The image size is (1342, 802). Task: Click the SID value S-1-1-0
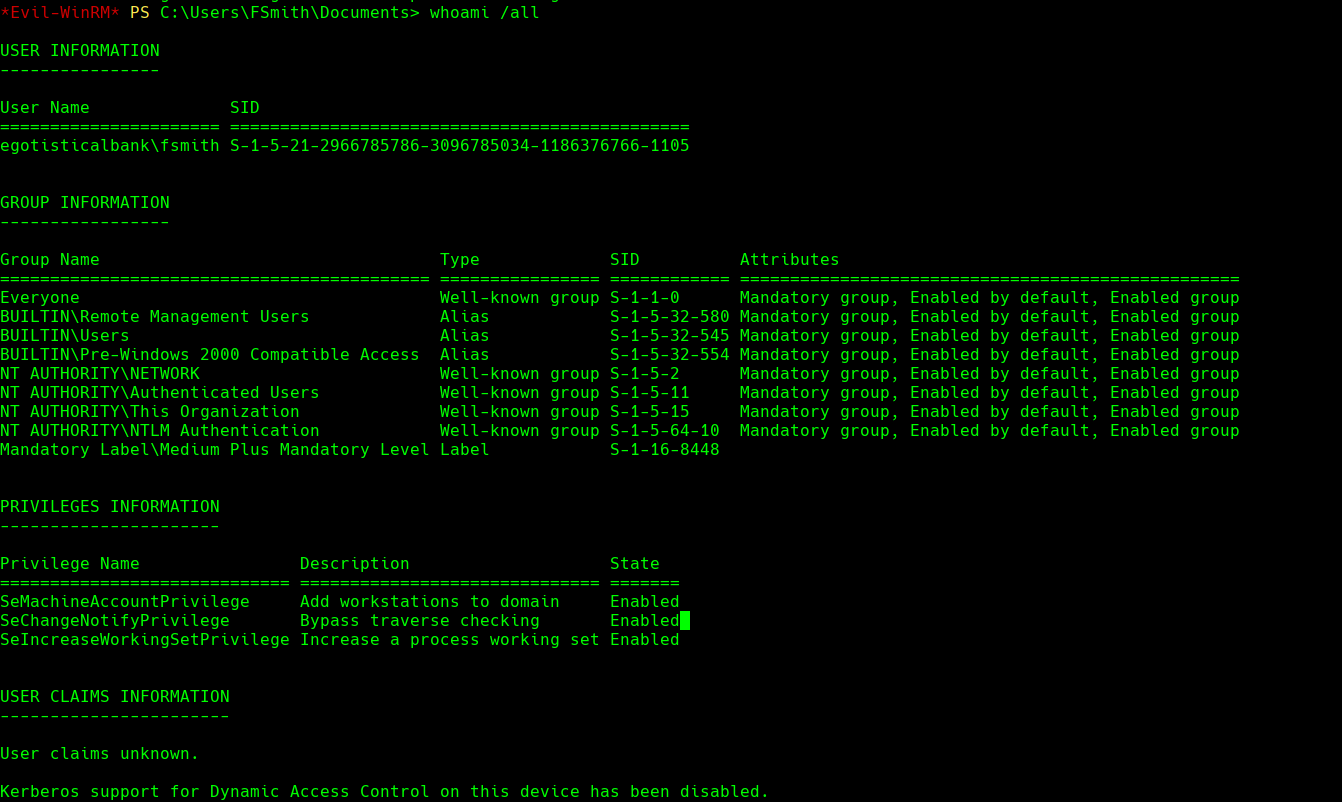tap(645, 297)
